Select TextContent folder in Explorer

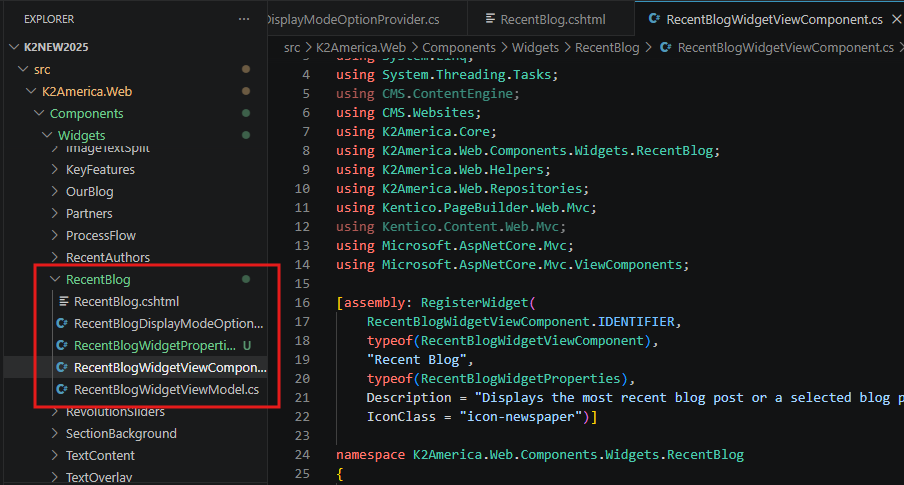click(100, 456)
